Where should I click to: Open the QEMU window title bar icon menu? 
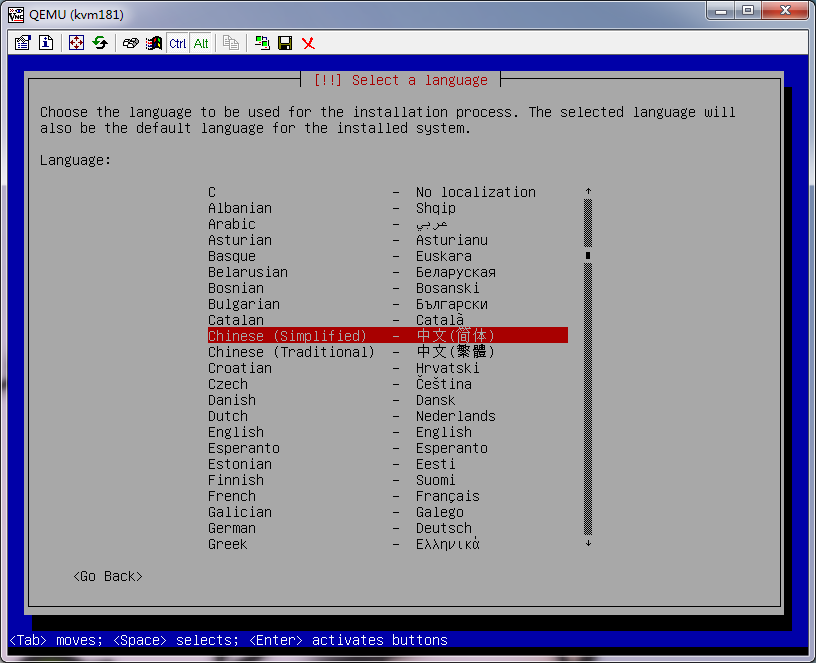(x=16, y=13)
